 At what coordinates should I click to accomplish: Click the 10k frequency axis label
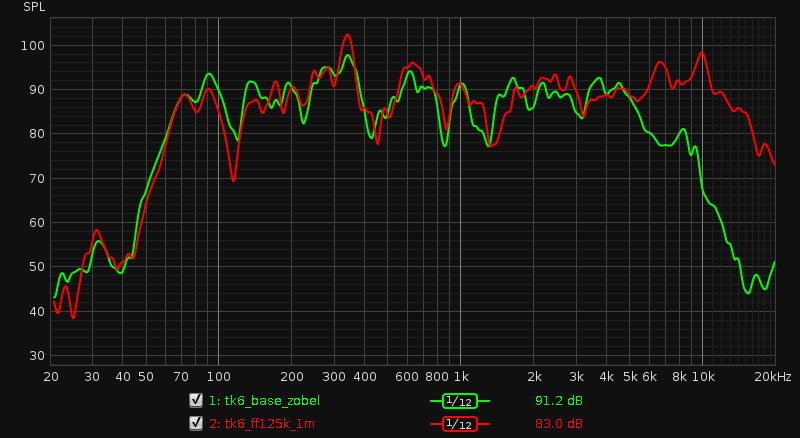tap(703, 377)
